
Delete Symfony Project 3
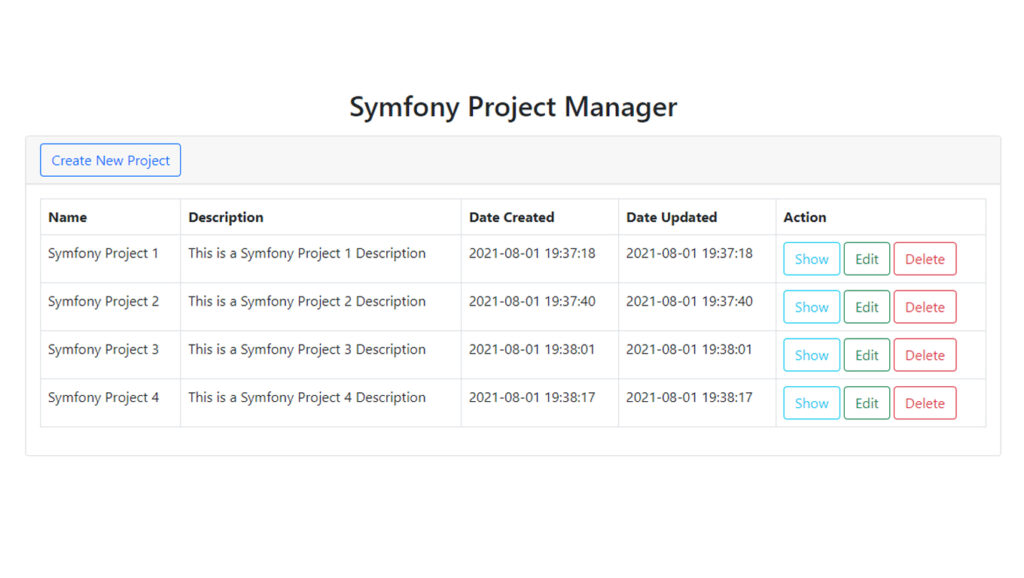[925, 355]
